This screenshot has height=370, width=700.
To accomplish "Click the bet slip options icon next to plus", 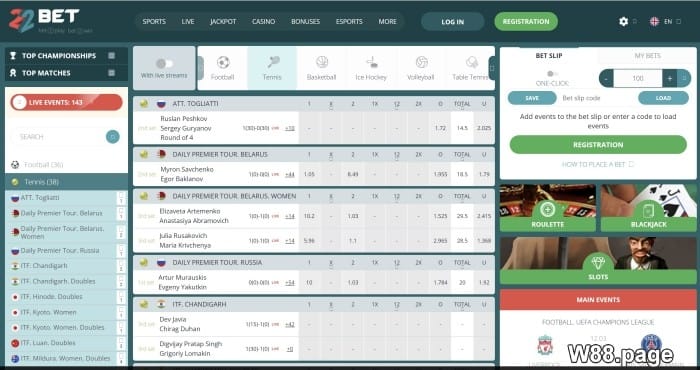I will click(x=684, y=79).
